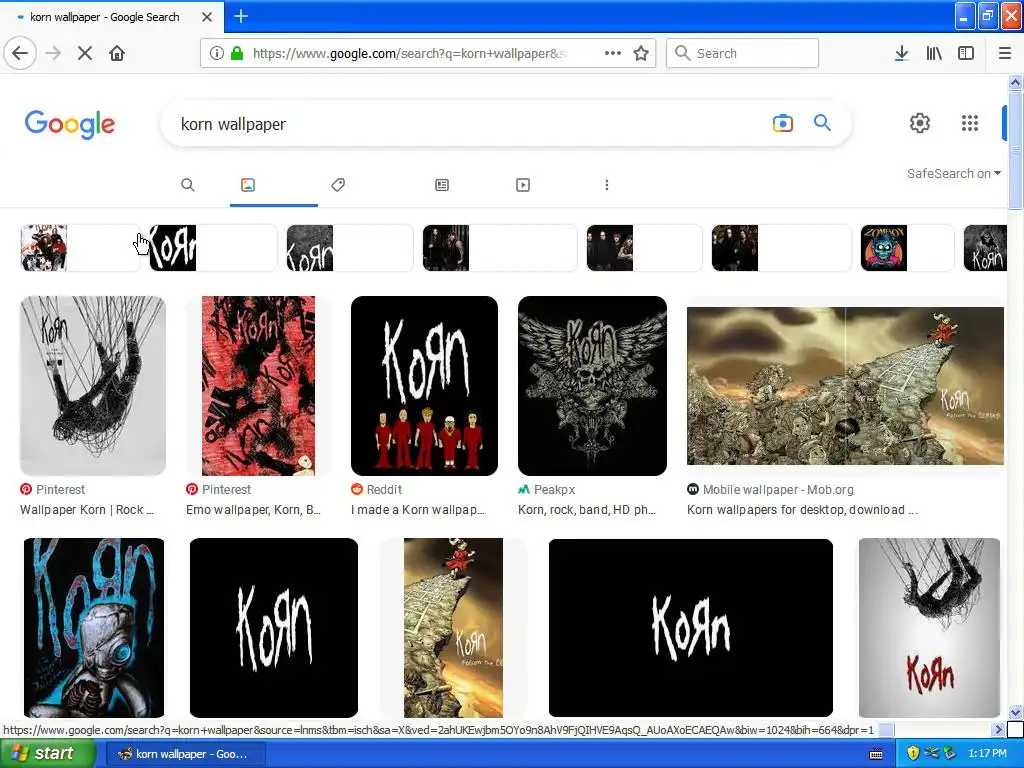The width and height of the screenshot is (1024, 768).
Task: Open the Reddit cartoon band Korn image
Action: click(x=424, y=385)
